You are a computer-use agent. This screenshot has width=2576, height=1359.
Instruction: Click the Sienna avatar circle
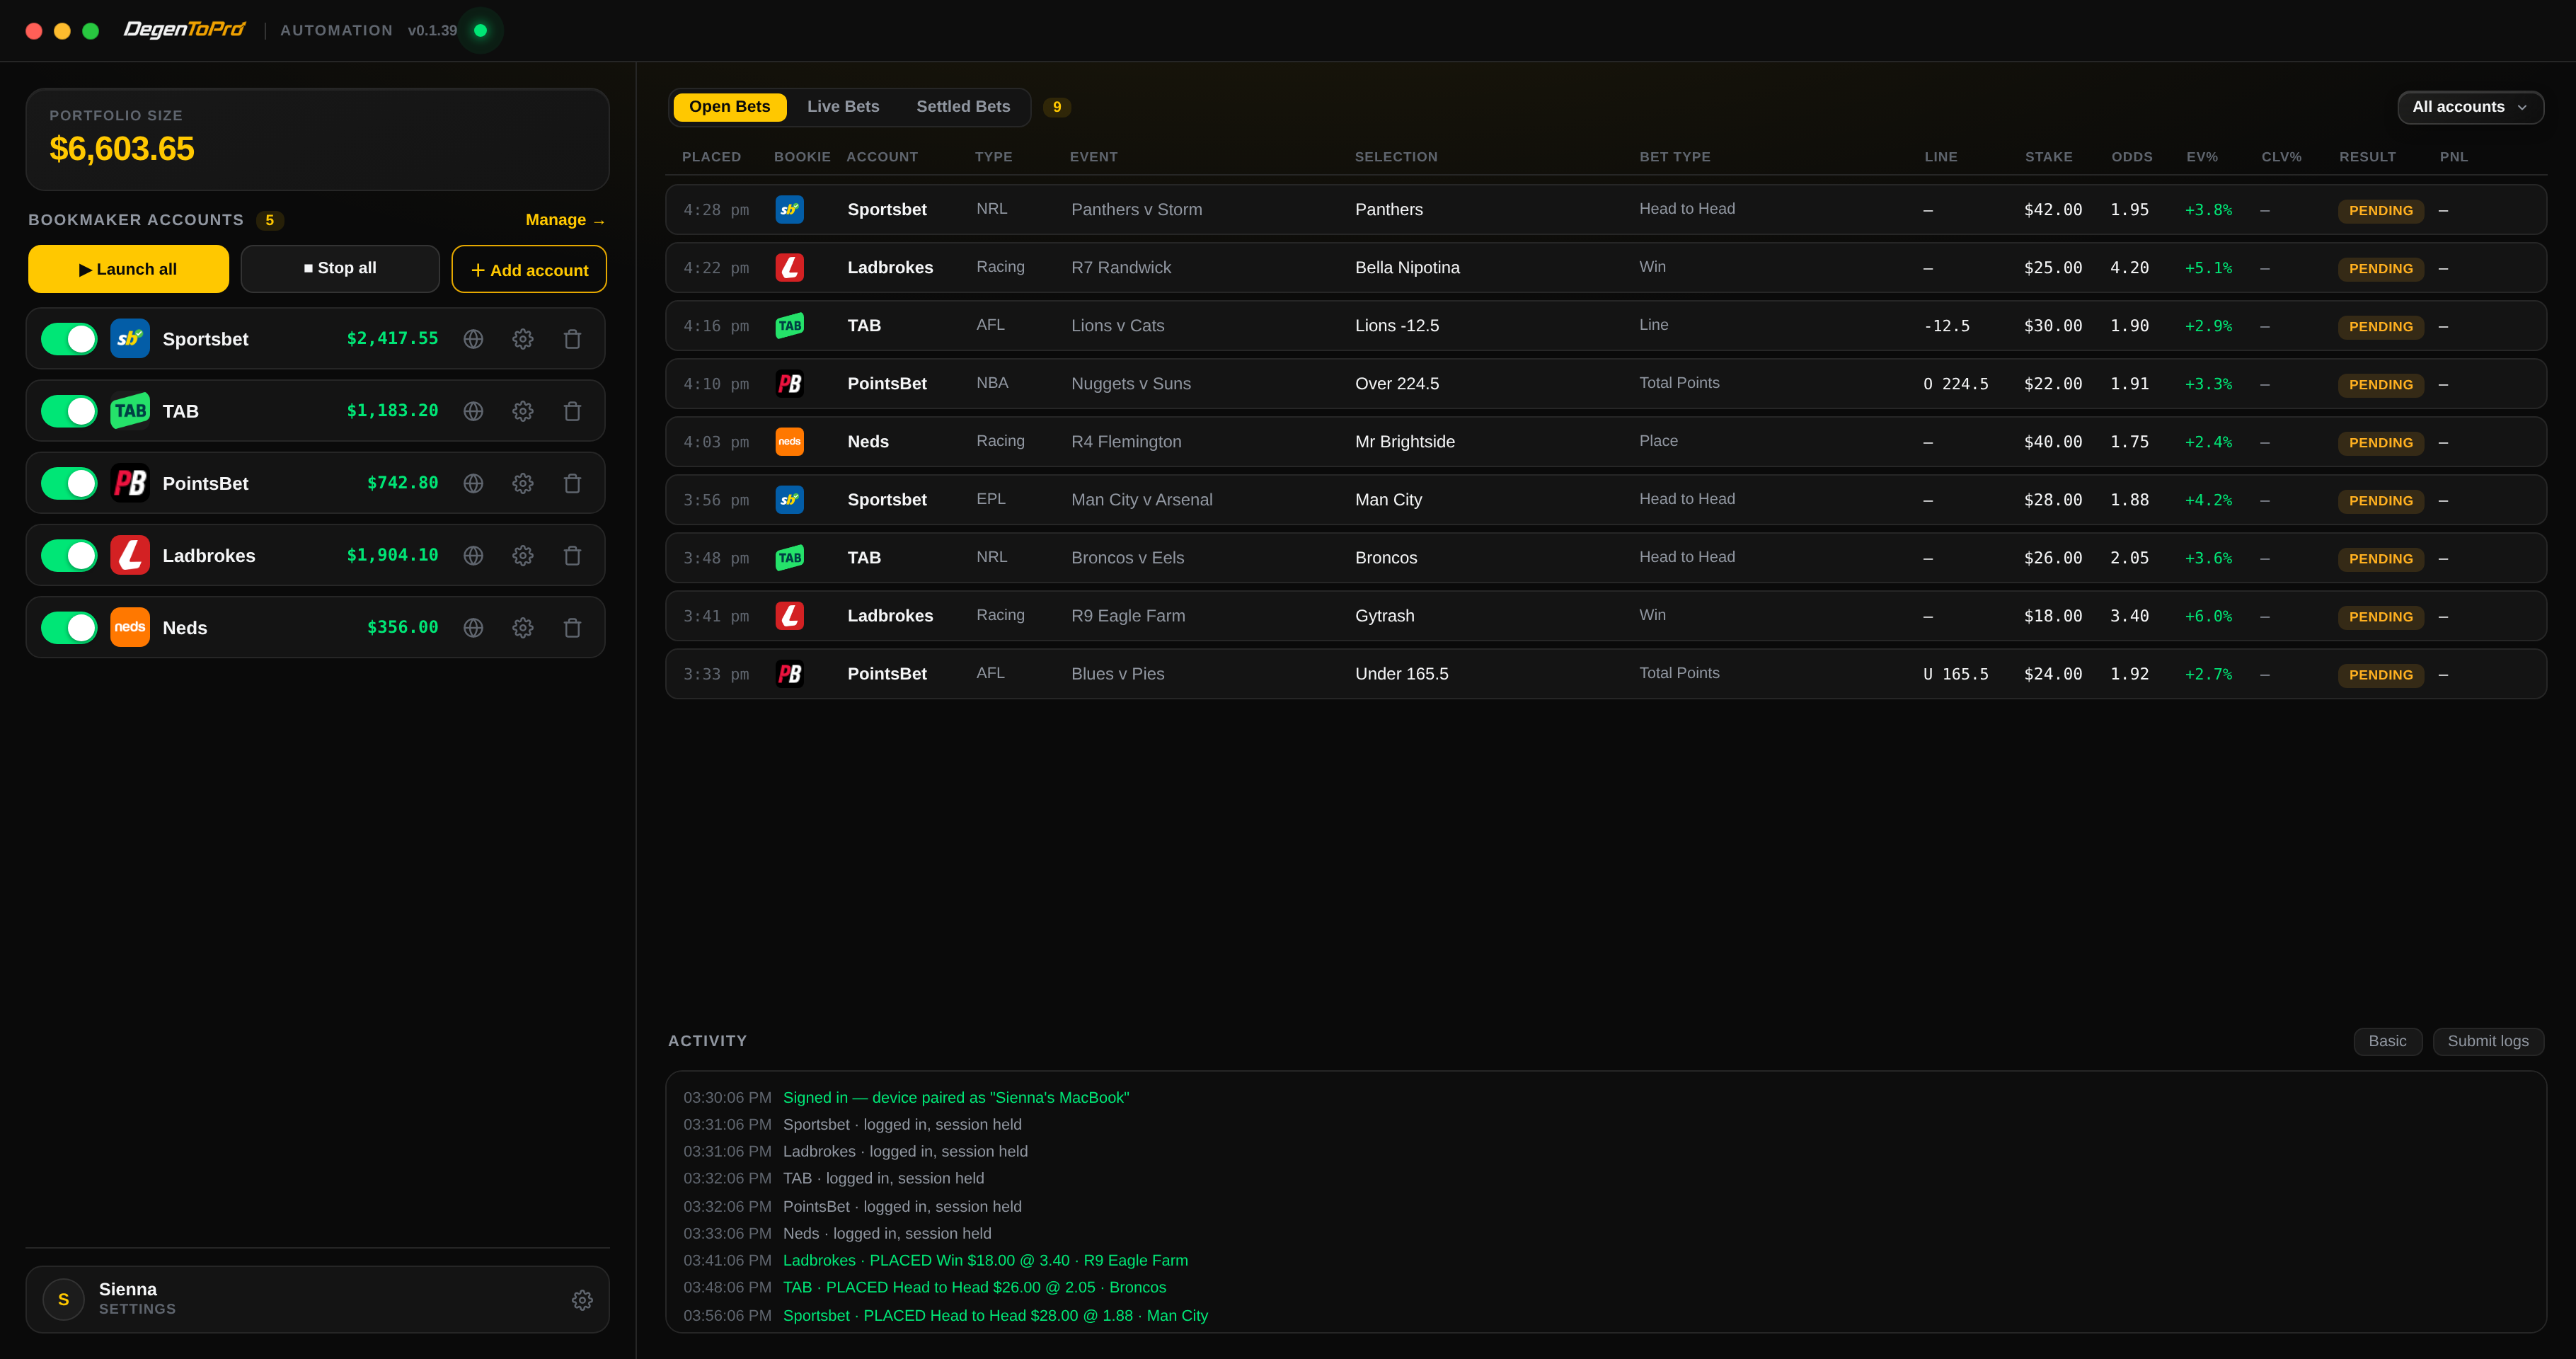[x=63, y=1299]
